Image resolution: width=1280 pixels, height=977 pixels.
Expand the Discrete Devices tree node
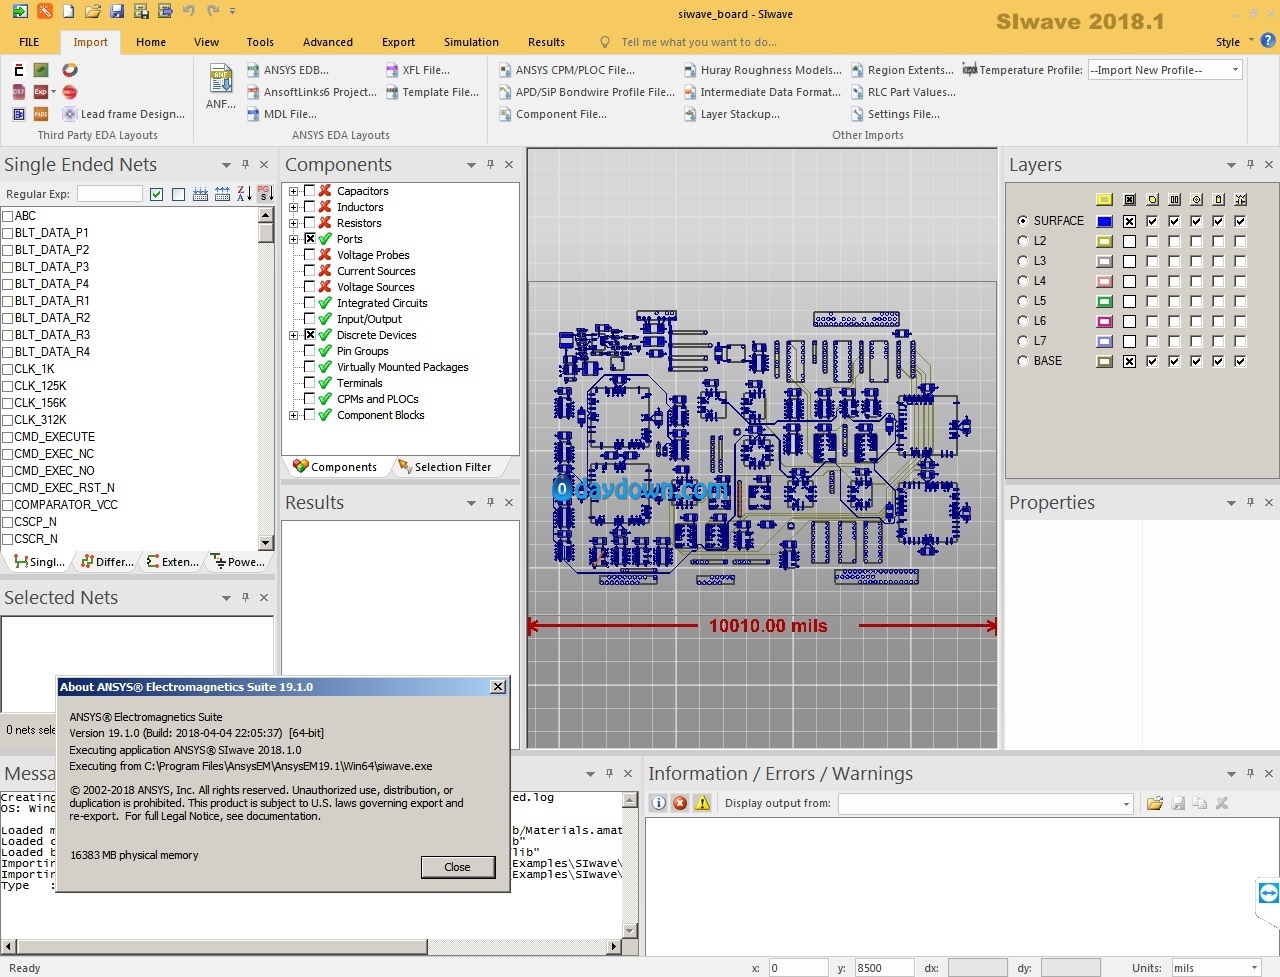click(x=294, y=335)
